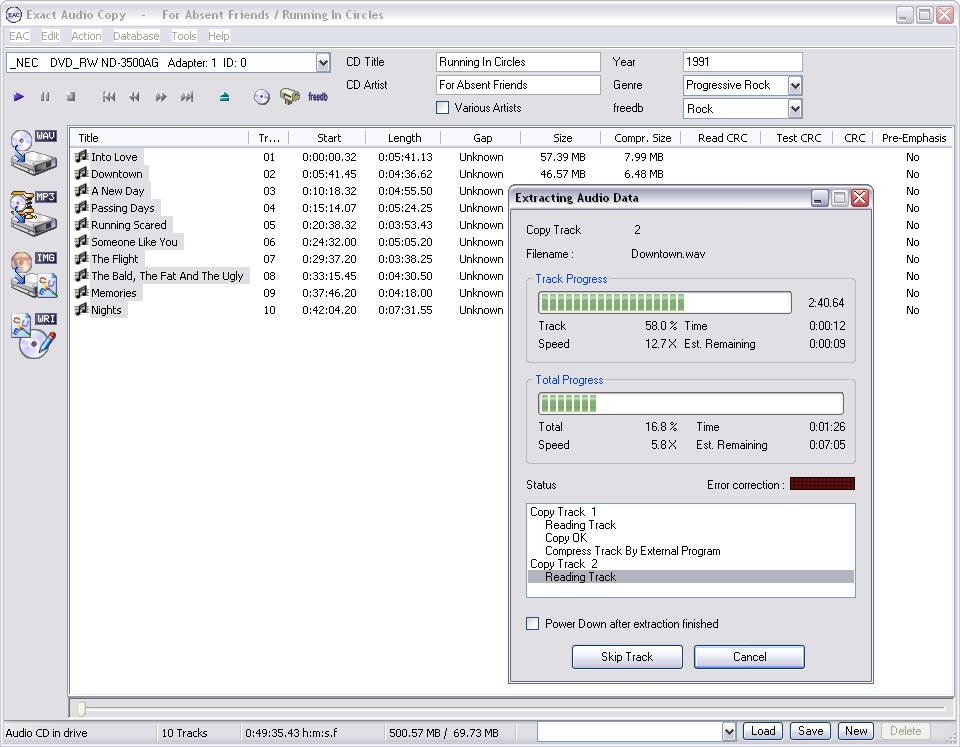Click the Compr. Size column header

point(642,138)
